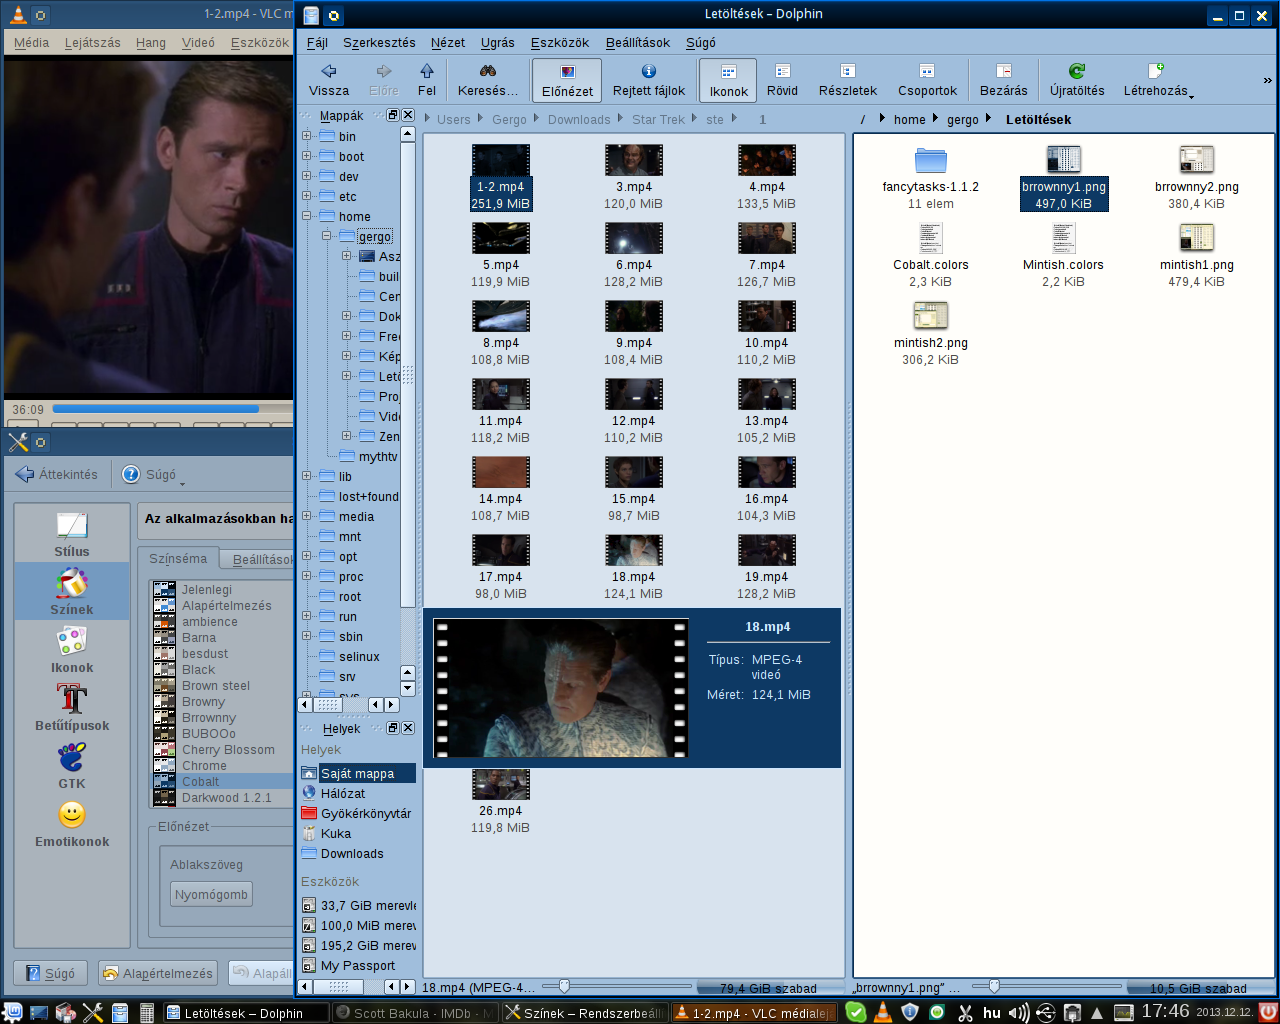Select the selinux folder in tree
The height and width of the screenshot is (1024, 1280).
tap(349, 657)
